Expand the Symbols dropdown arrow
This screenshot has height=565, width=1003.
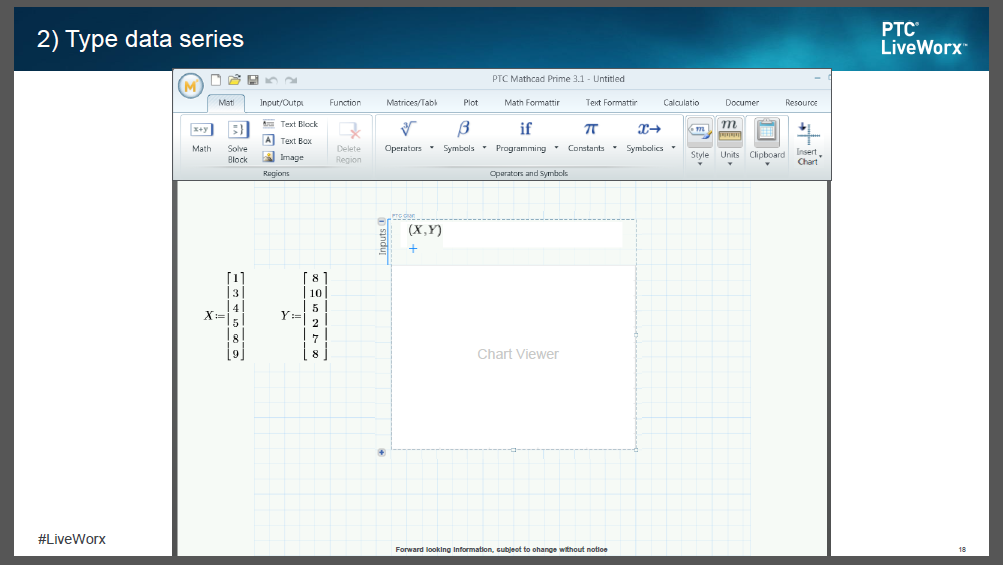click(x=484, y=148)
